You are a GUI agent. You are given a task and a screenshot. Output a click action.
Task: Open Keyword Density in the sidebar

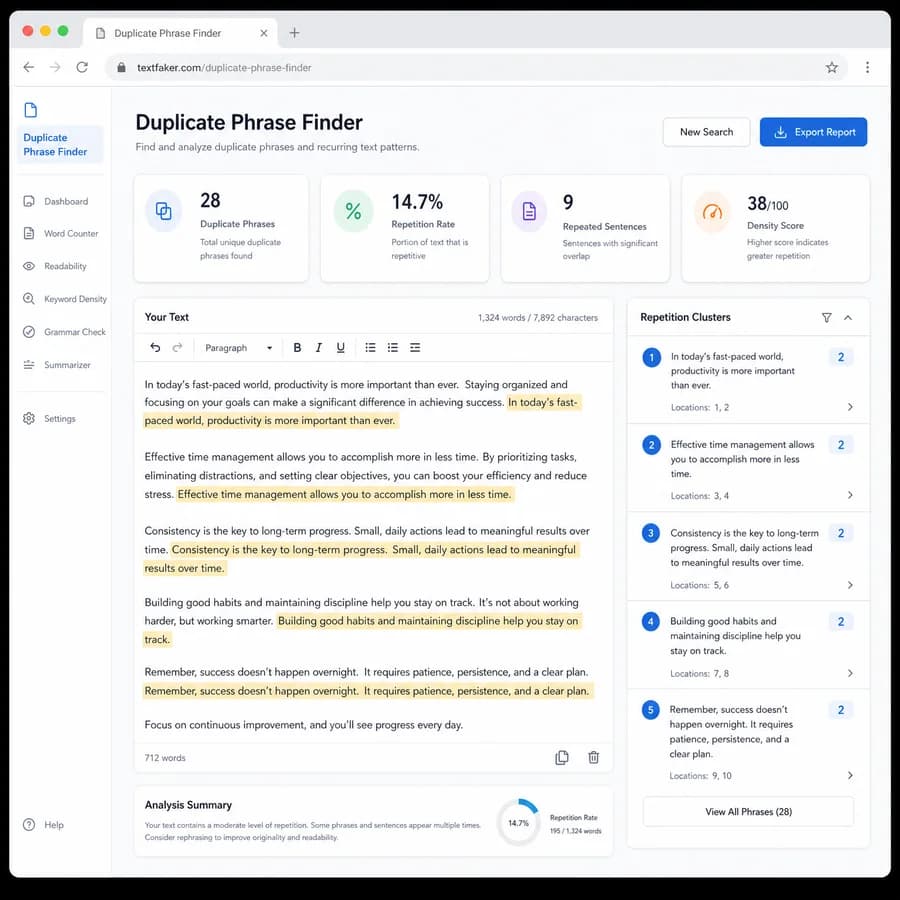pos(63,299)
